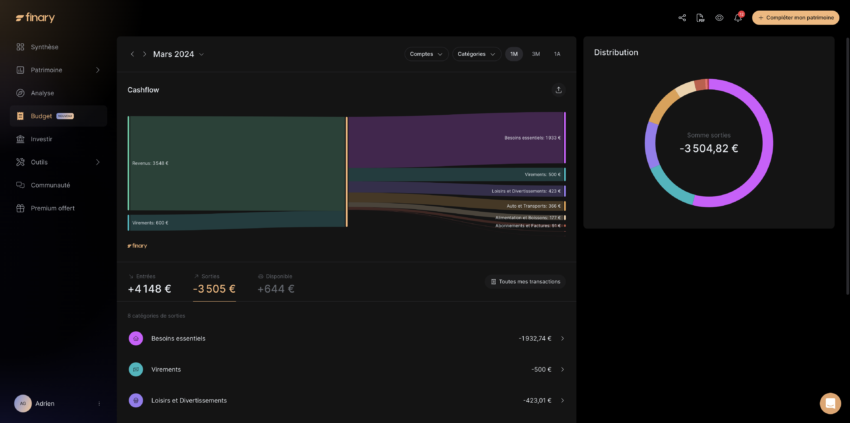Click the Finary logo
Screen dimensions: 850x423
(35, 18)
